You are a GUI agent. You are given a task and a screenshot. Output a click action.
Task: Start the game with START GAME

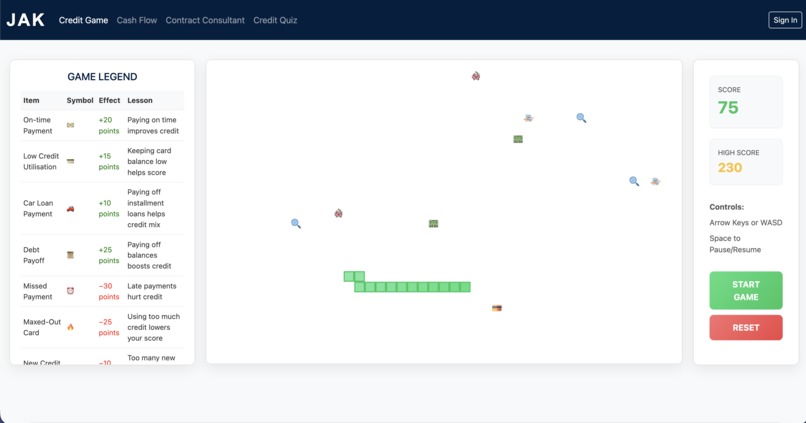[746, 290]
